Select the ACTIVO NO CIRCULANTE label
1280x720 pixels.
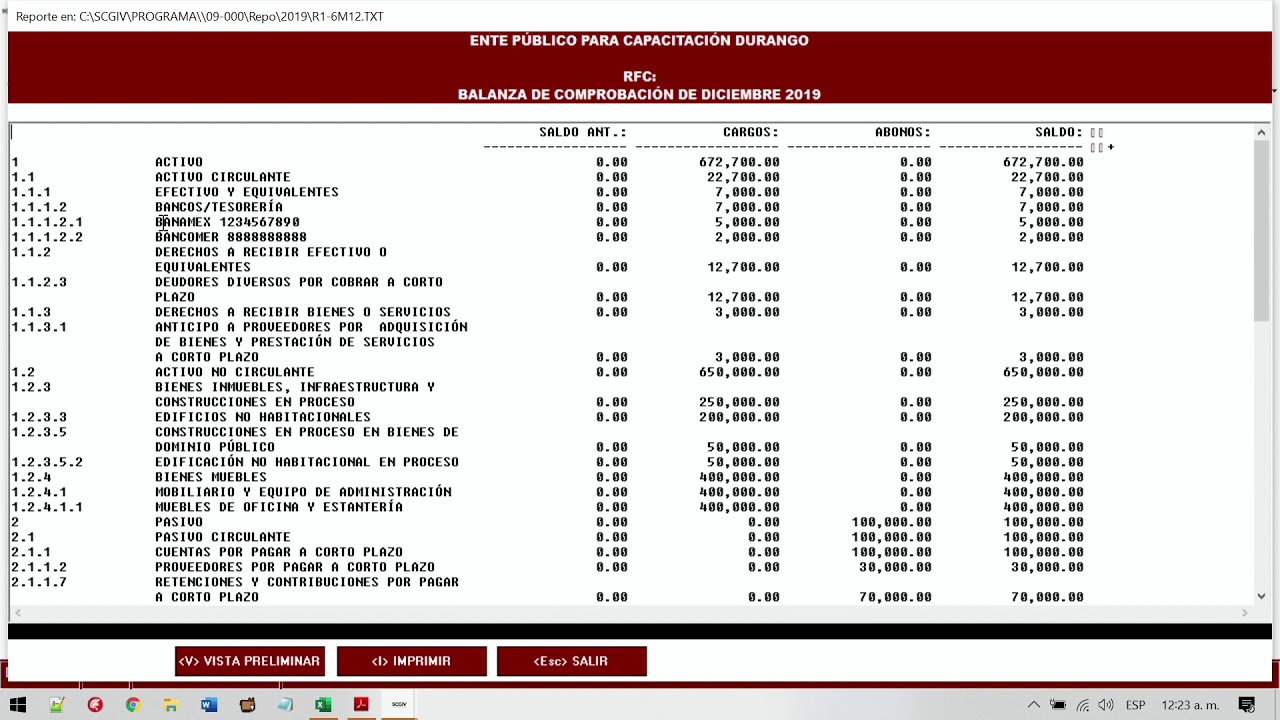pos(235,372)
